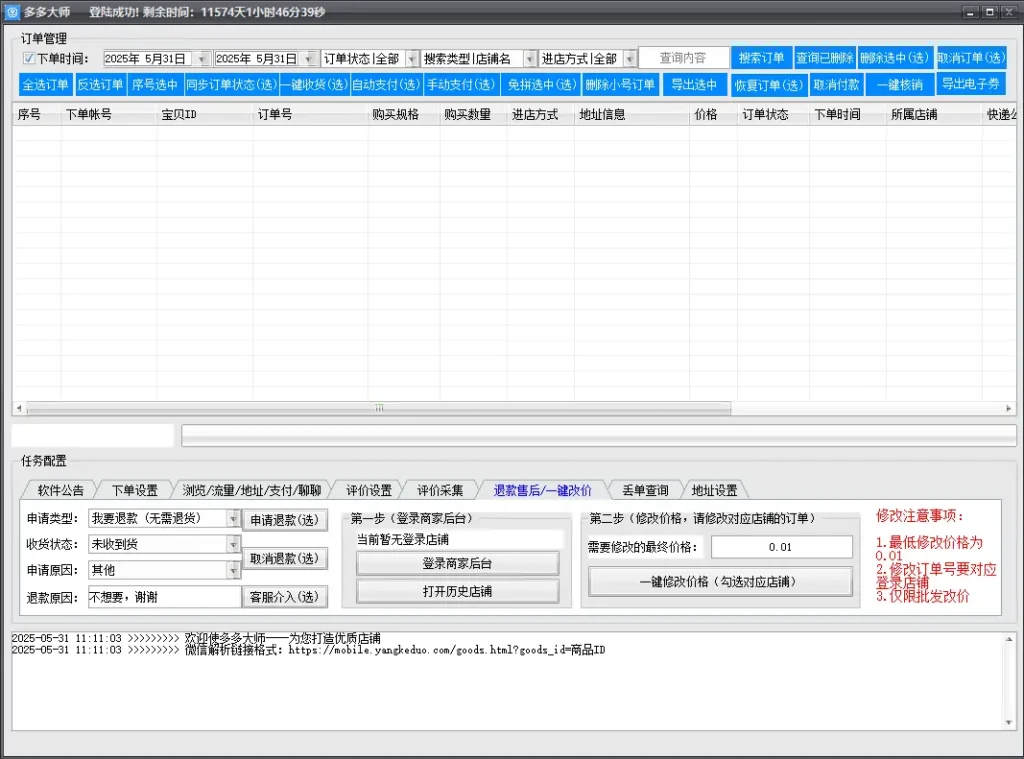Screen dimensions: 1024x759
Task: Open the start date picker dropdown
Action: 202,59
